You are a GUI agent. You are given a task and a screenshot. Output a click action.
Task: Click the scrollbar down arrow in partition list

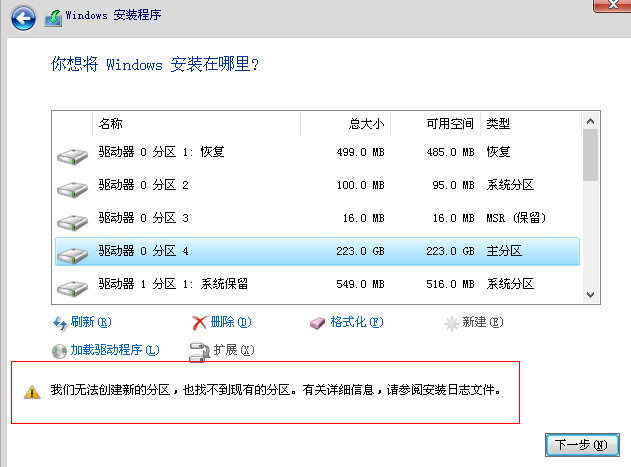pos(590,294)
